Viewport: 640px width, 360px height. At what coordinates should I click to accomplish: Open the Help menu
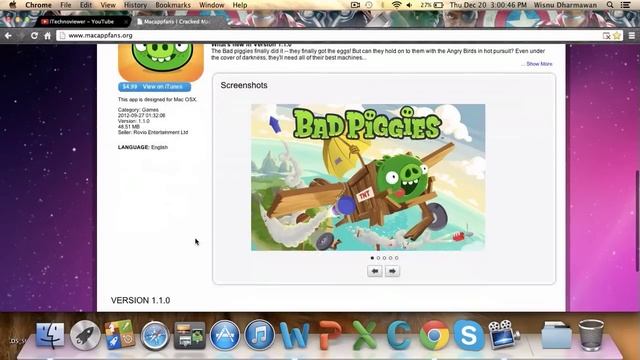pos(240,5)
